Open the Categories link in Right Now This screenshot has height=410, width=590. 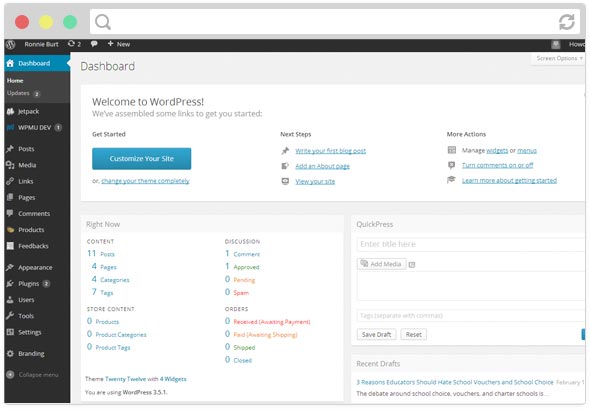click(x=115, y=280)
